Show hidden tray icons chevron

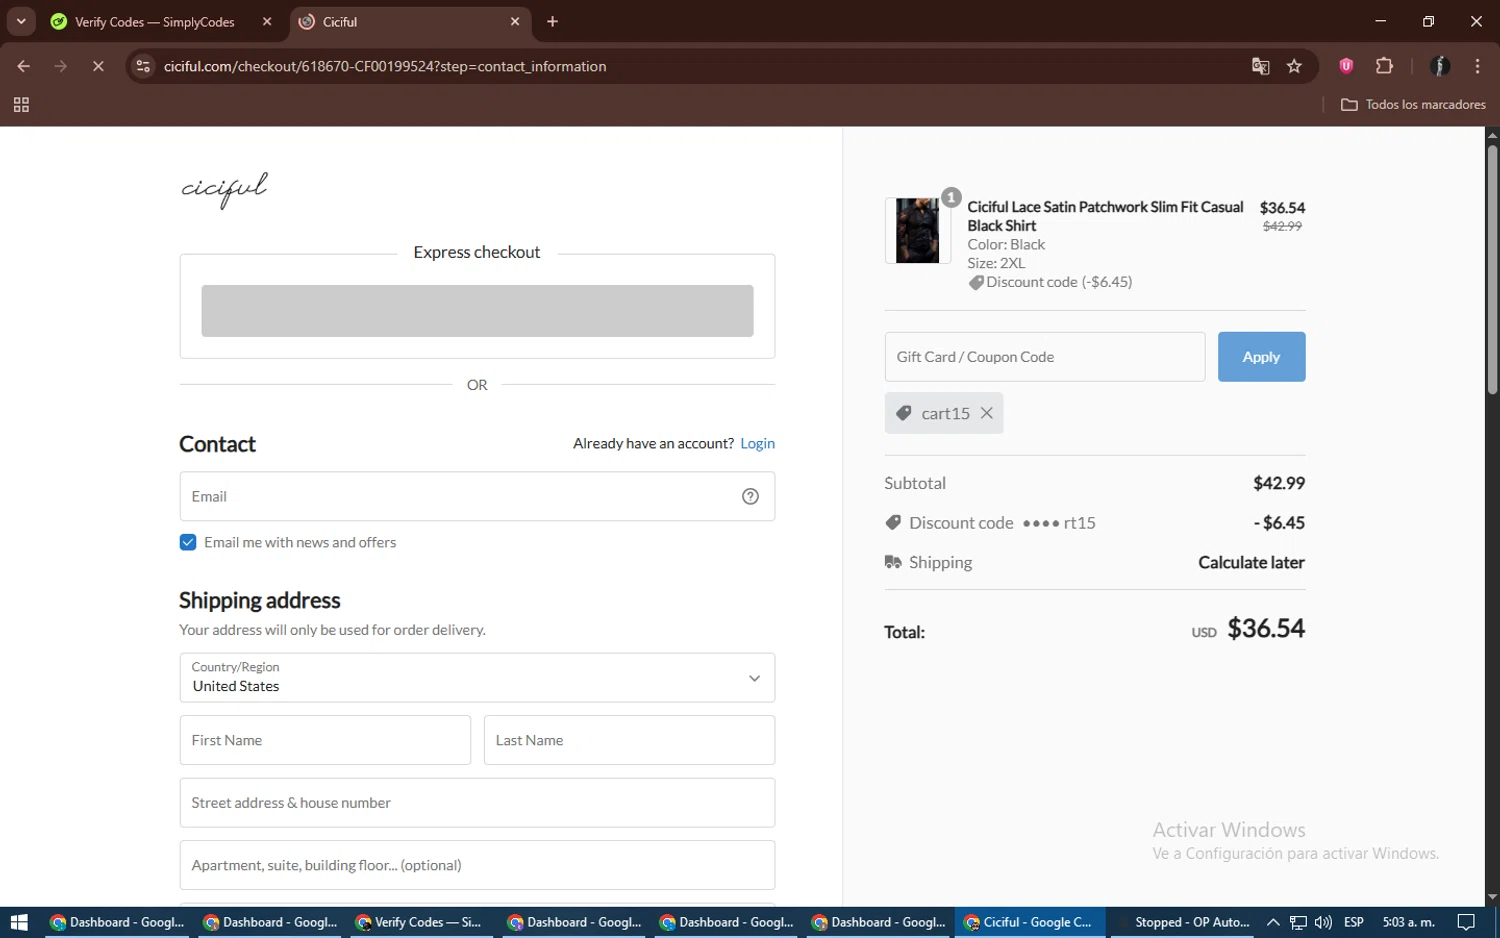pyautogui.click(x=1273, y=922)
